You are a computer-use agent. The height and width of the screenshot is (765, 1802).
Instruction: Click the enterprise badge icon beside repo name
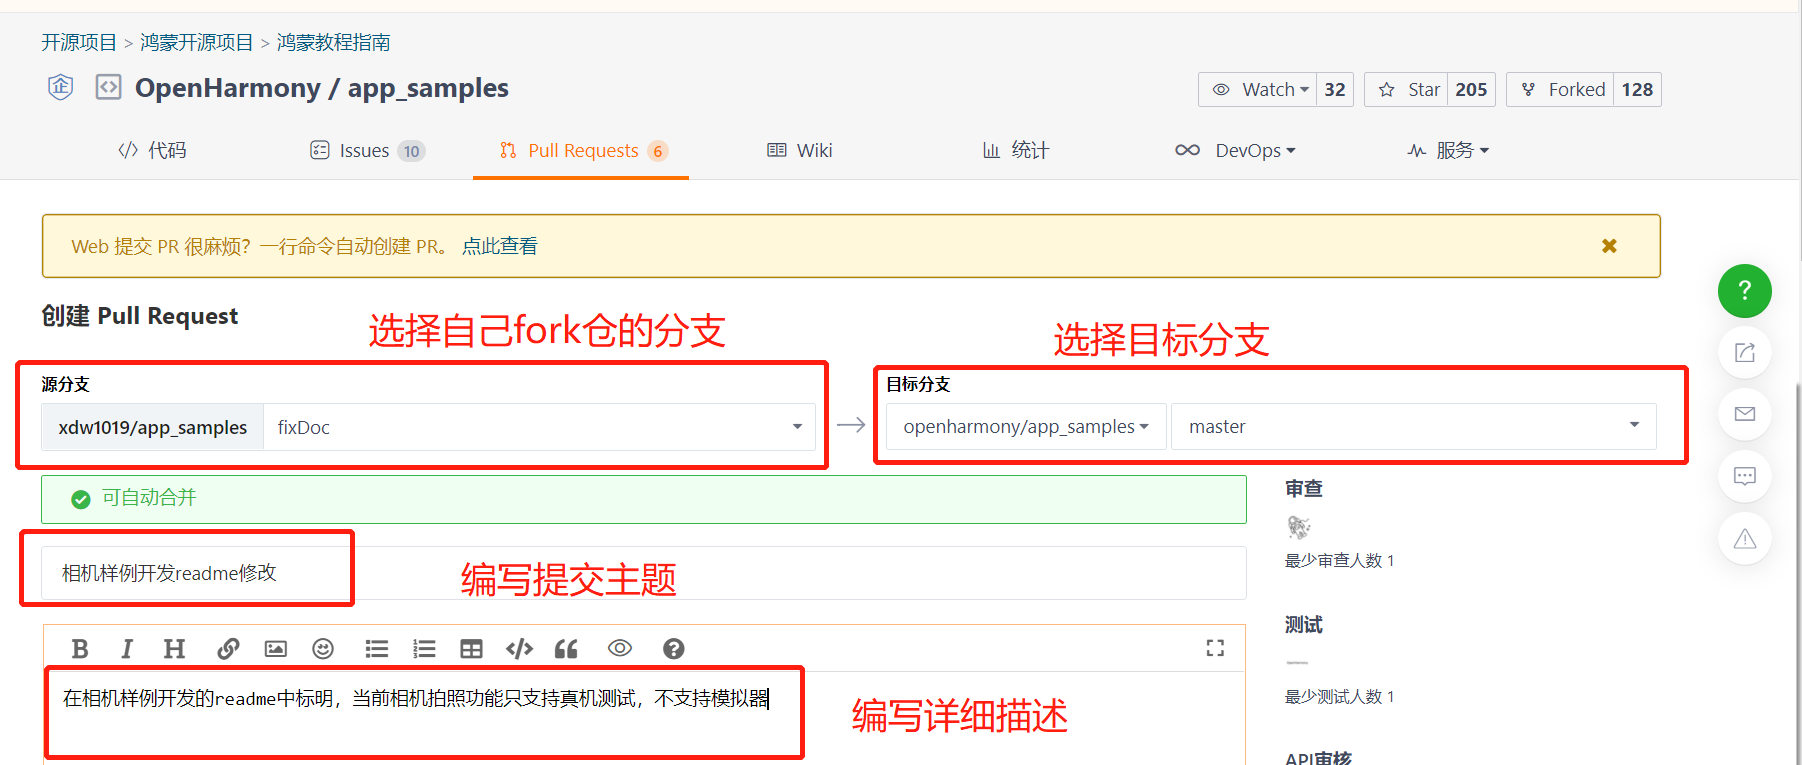click(x=61, y=87)
